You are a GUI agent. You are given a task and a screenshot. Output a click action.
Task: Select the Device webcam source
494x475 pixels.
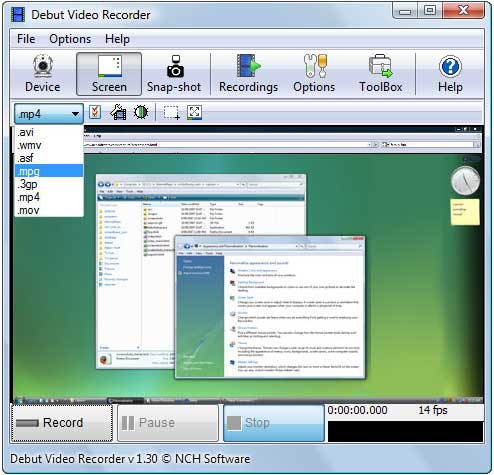click(43, 74)
